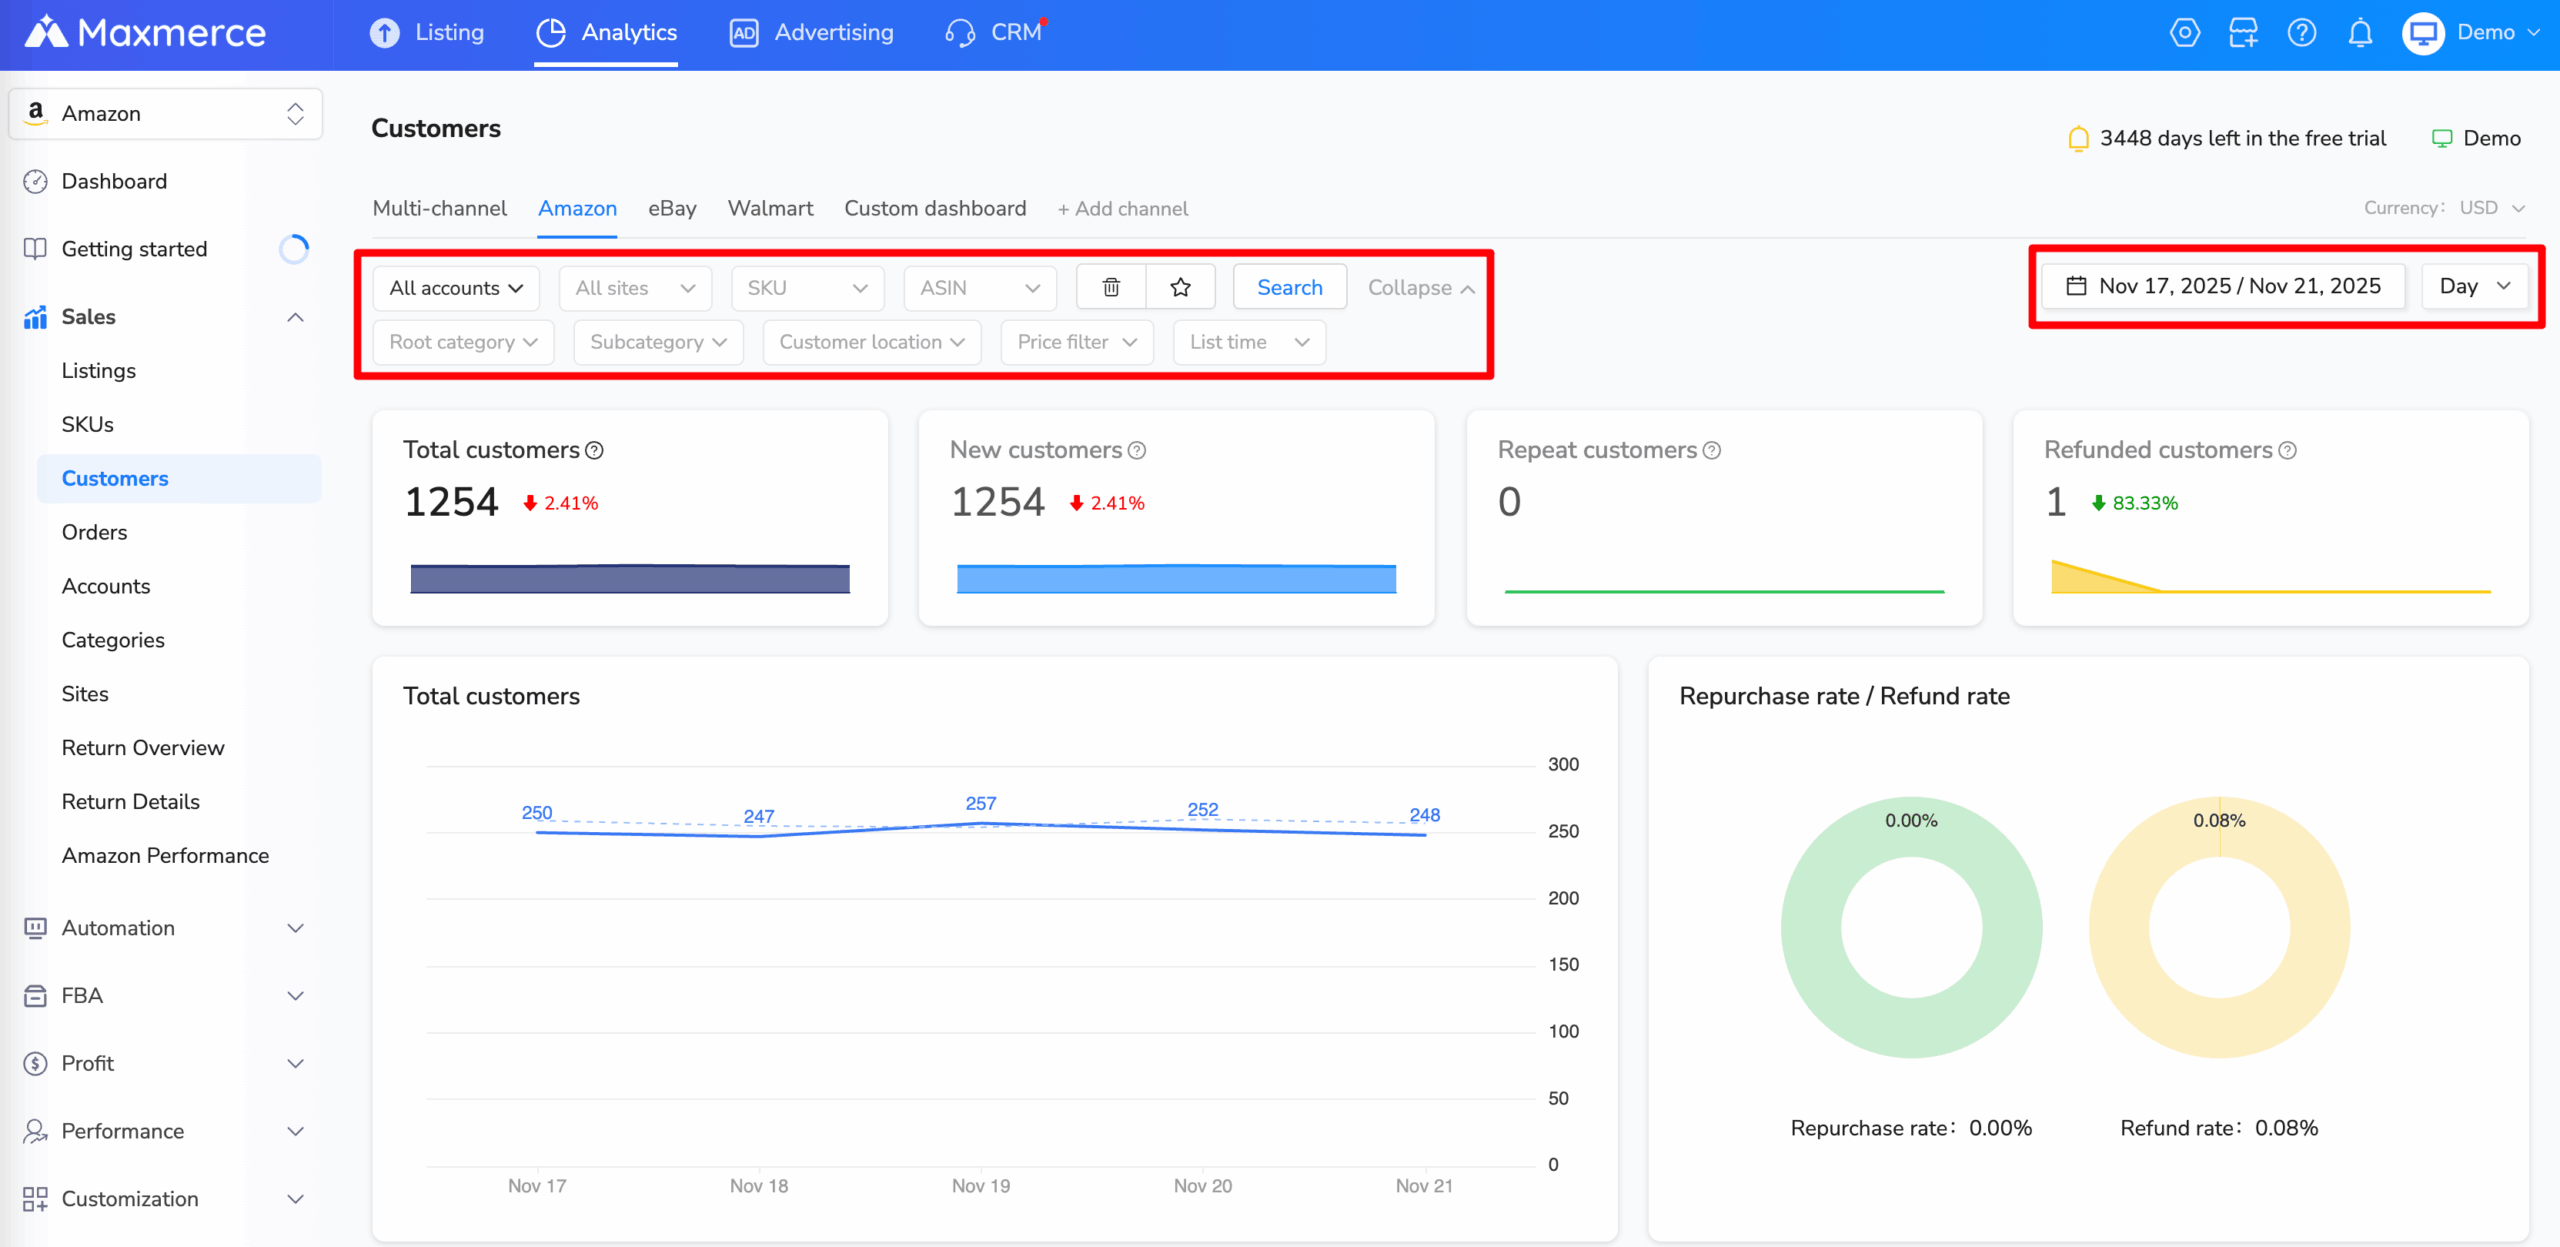The width and height of the screenshot is (2560, 1247).
Task: Click the trash clear-filters icon
Action: pos(1111,288)
